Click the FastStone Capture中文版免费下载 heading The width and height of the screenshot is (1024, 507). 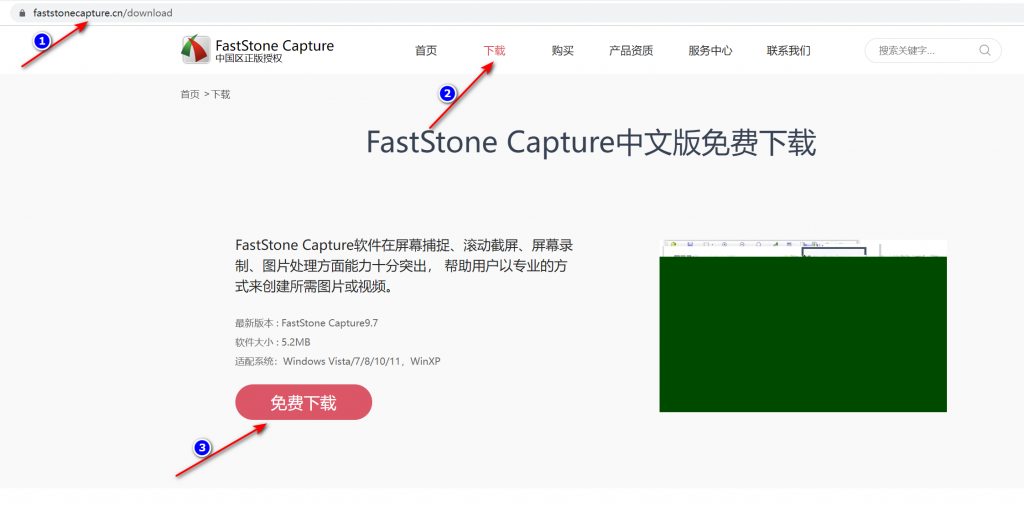tap(590, 143)
